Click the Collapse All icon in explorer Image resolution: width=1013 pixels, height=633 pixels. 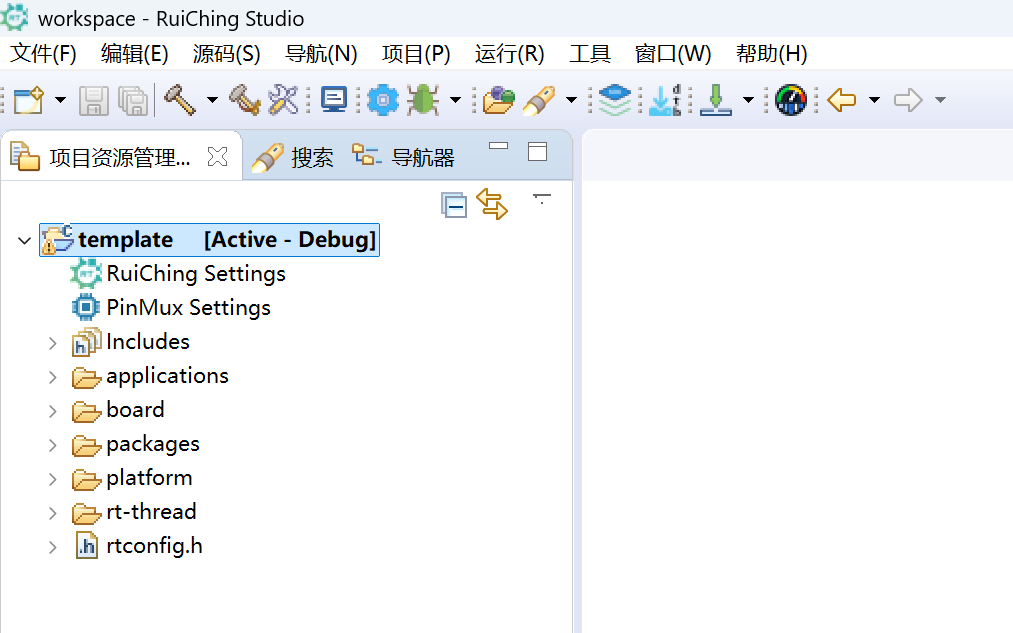(455, 205)
